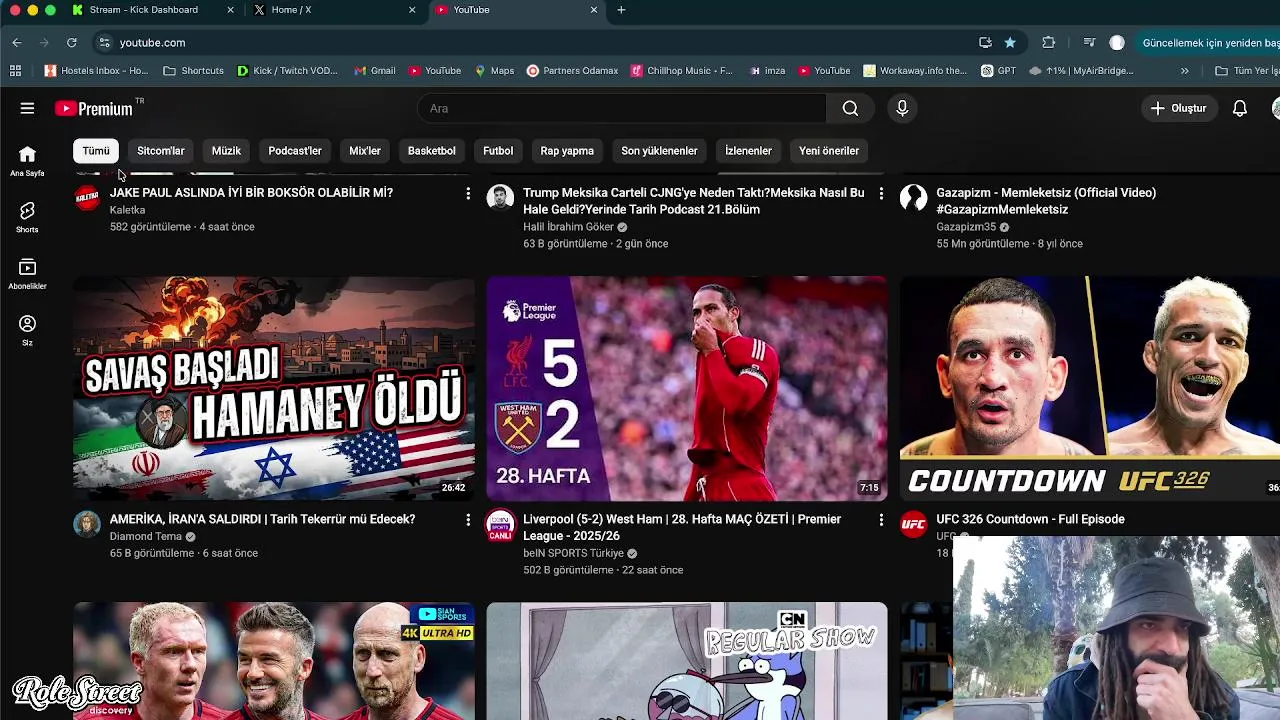This screenshot has height=720, width=1280.
Task: Select the Basketbol filter chip
Action: (x=432, y=151)
